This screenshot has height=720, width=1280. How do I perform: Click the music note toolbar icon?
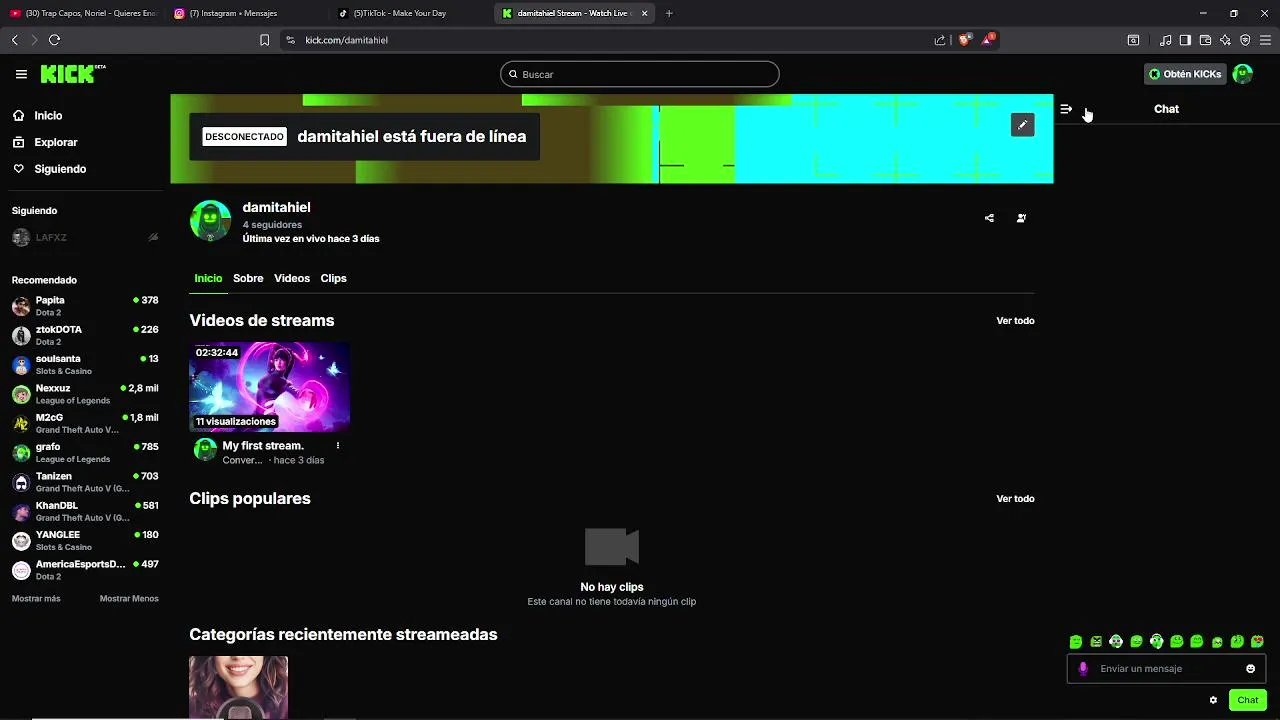[x=1165, y=40]
